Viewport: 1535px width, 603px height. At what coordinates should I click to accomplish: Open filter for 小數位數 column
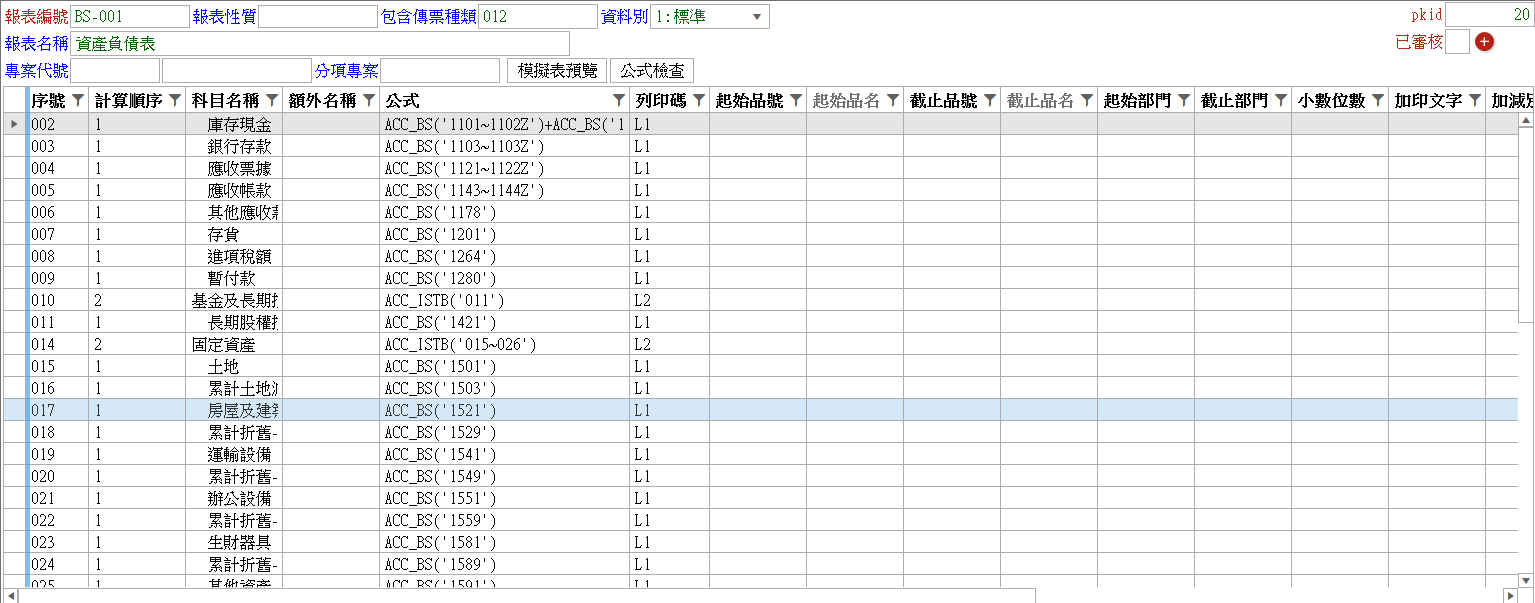pyautogui.click(x=1377, y=100)
